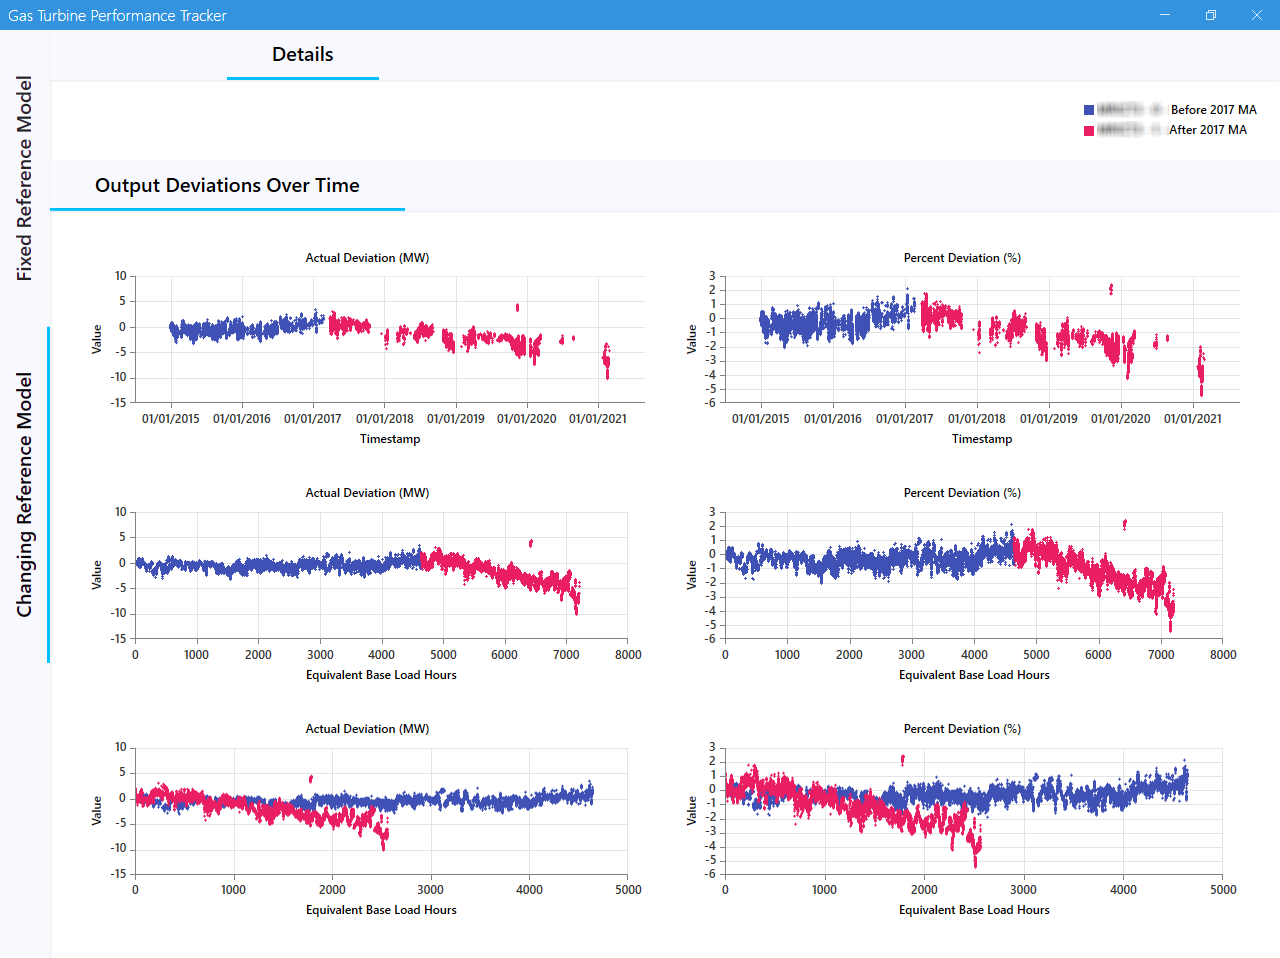Toggle the Before 2017 MA legend label
Viewport: 1280px width, 958px height.
pyautogui.click(x=1213, y=110)
